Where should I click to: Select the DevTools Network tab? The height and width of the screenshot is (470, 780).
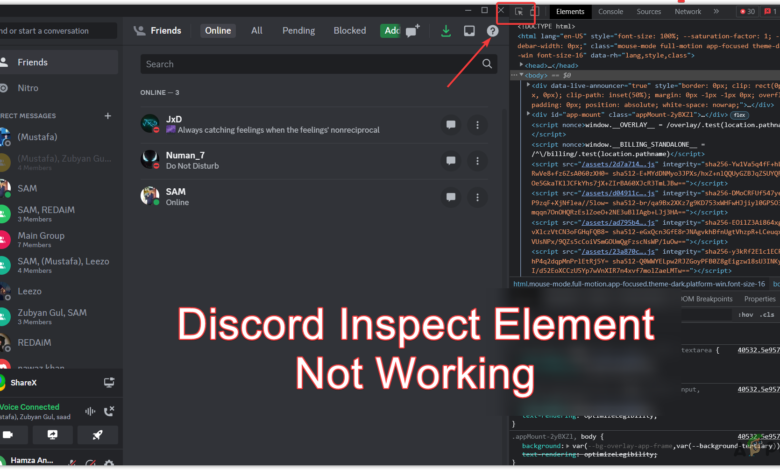click(x=687, y=11)
